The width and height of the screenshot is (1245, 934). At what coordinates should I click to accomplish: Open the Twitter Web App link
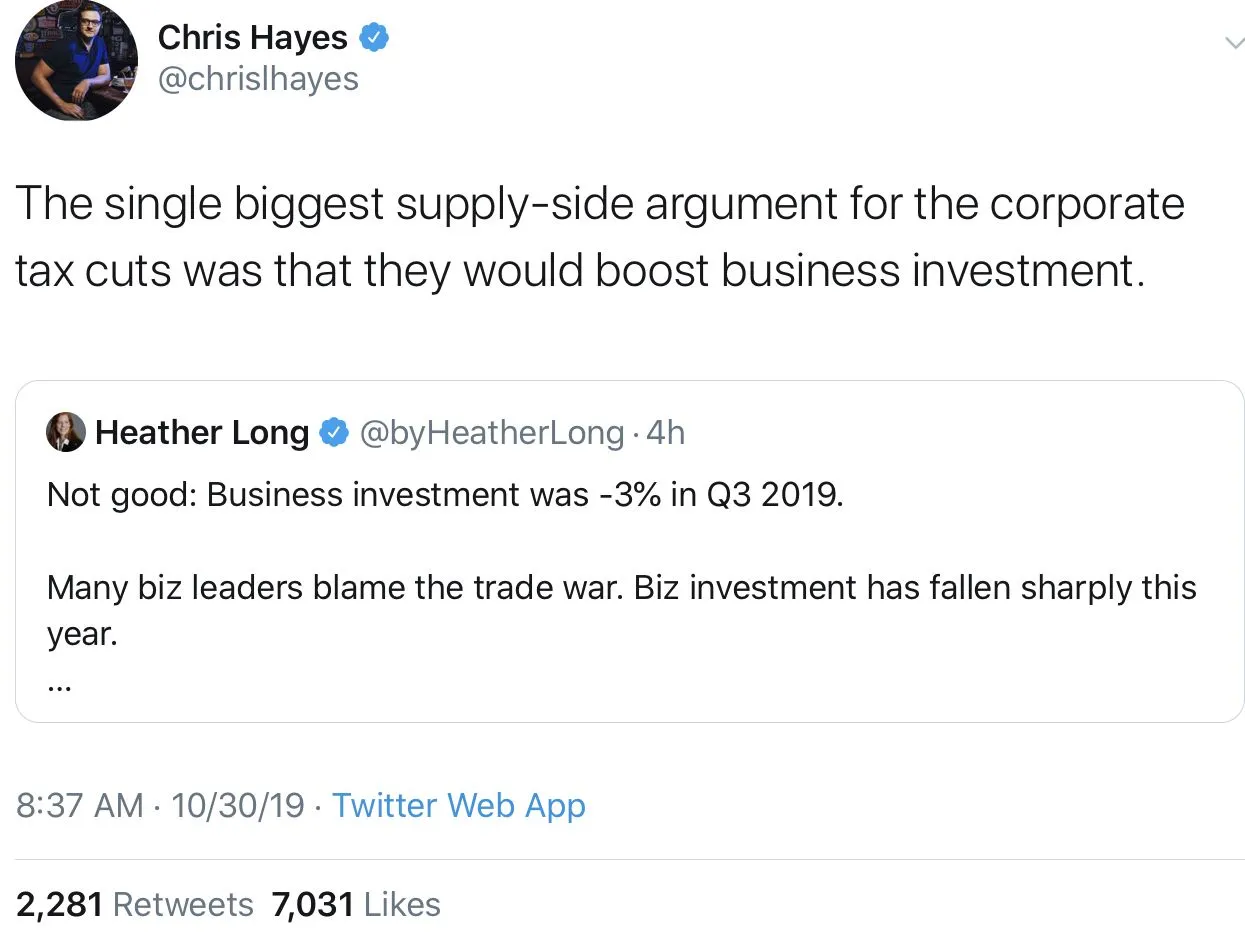click(458, 805)
